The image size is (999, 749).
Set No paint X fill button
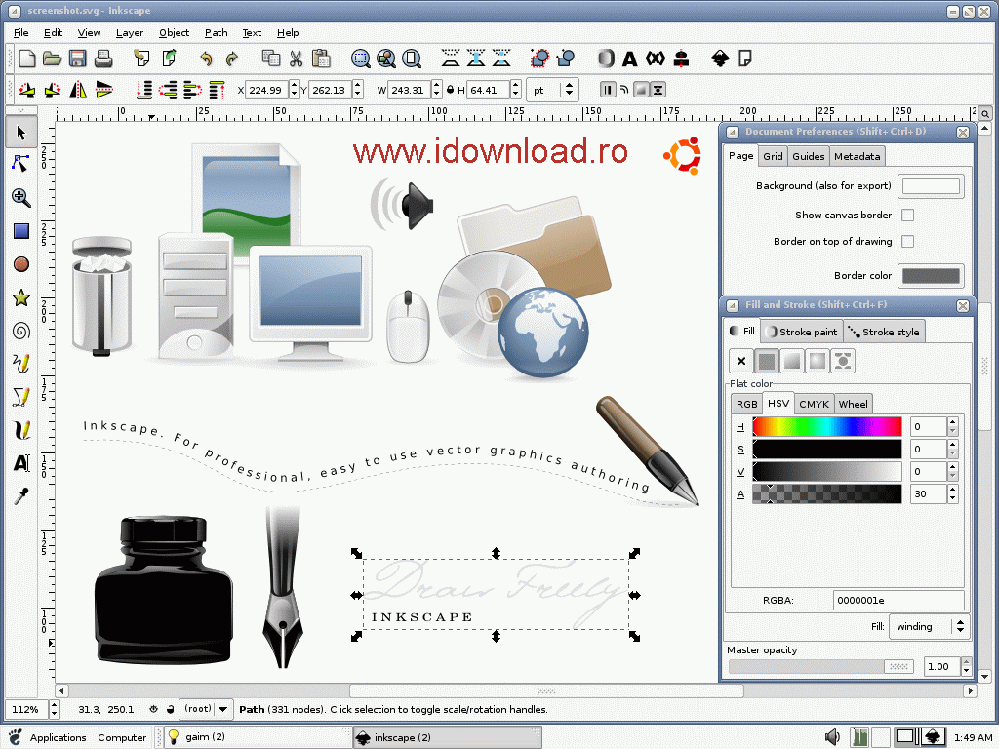click(741, 361)
